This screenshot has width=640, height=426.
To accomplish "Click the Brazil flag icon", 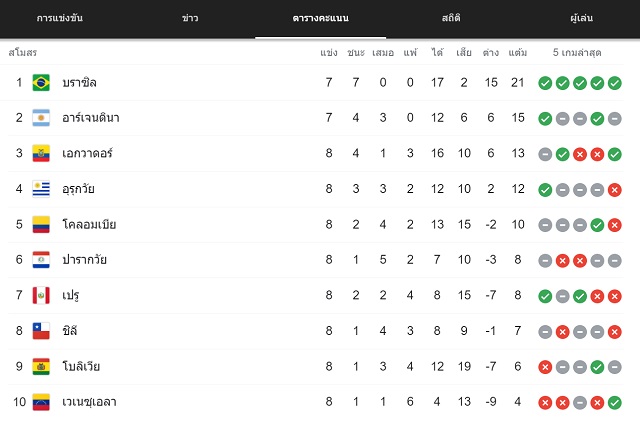I will 41,82.
